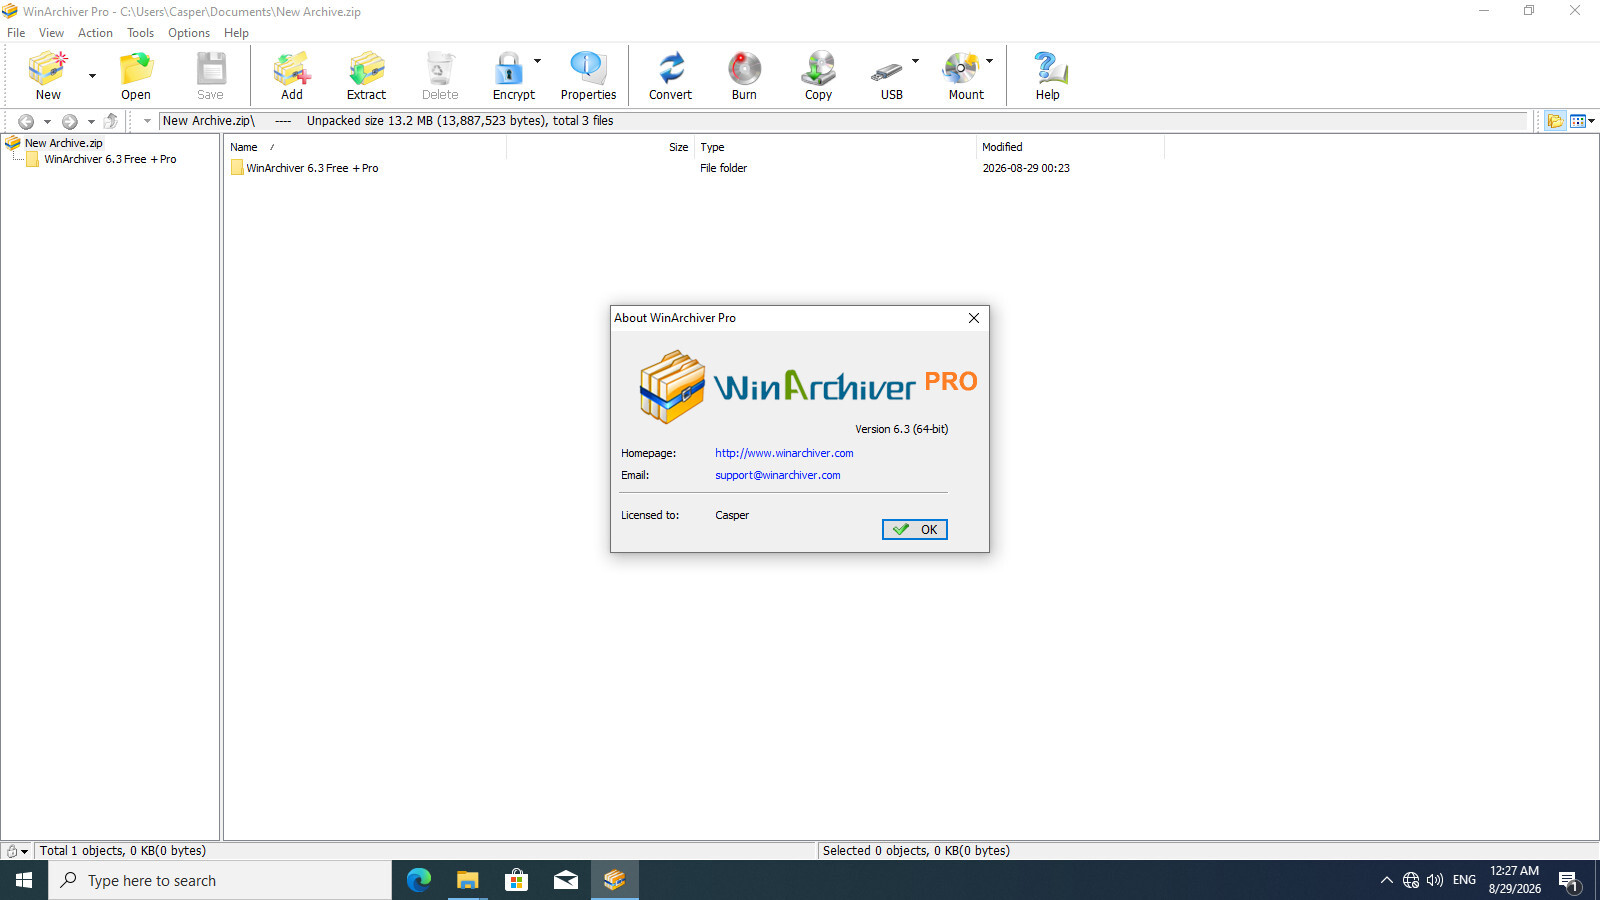
Task: Open Mail app from taskbar
Action: tap(565, 880)
